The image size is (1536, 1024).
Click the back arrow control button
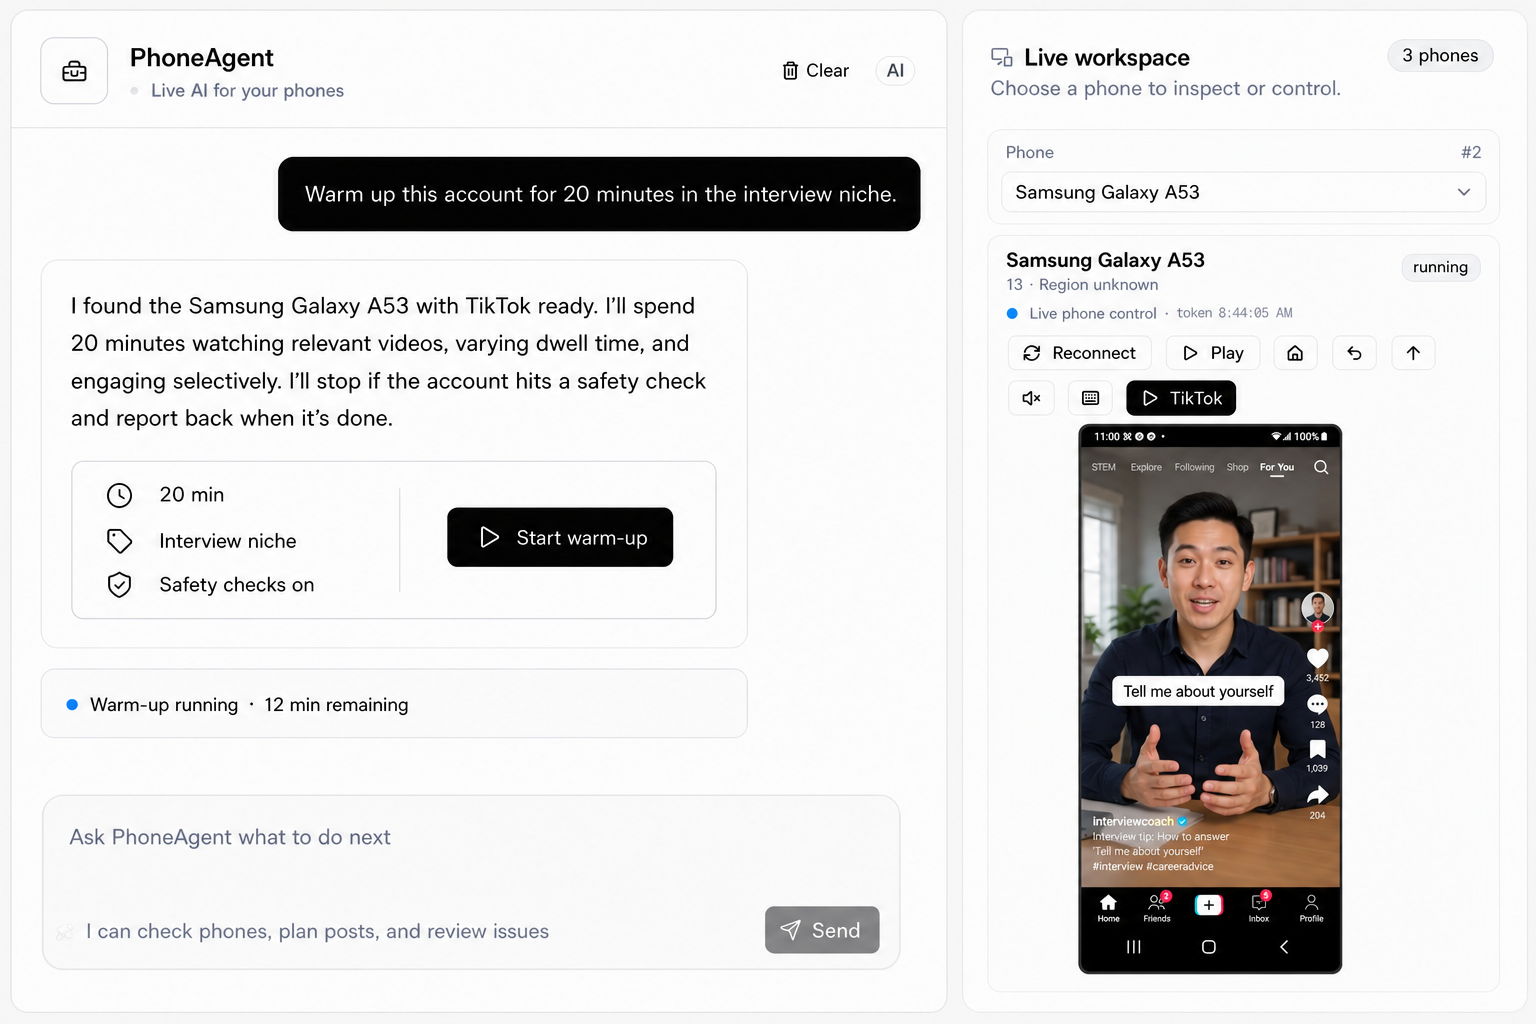[x=1354, y=353]
